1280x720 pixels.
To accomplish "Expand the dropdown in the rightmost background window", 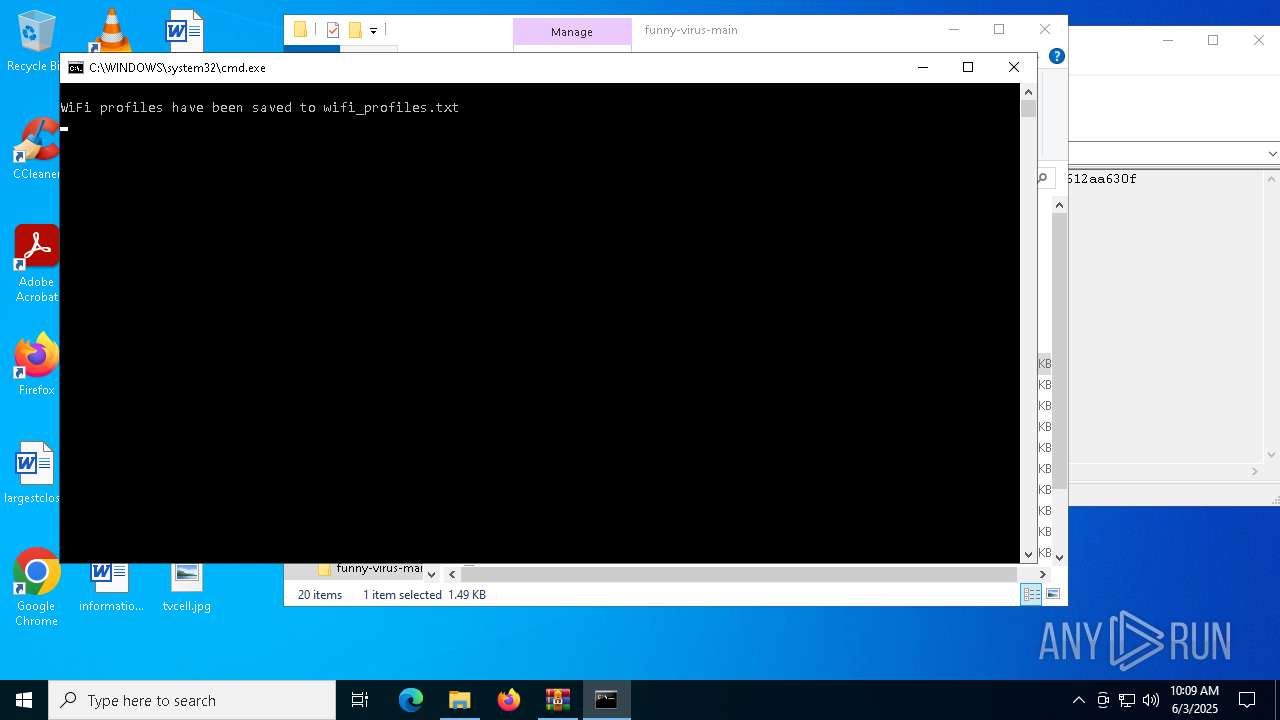I will coord(1272,154).
